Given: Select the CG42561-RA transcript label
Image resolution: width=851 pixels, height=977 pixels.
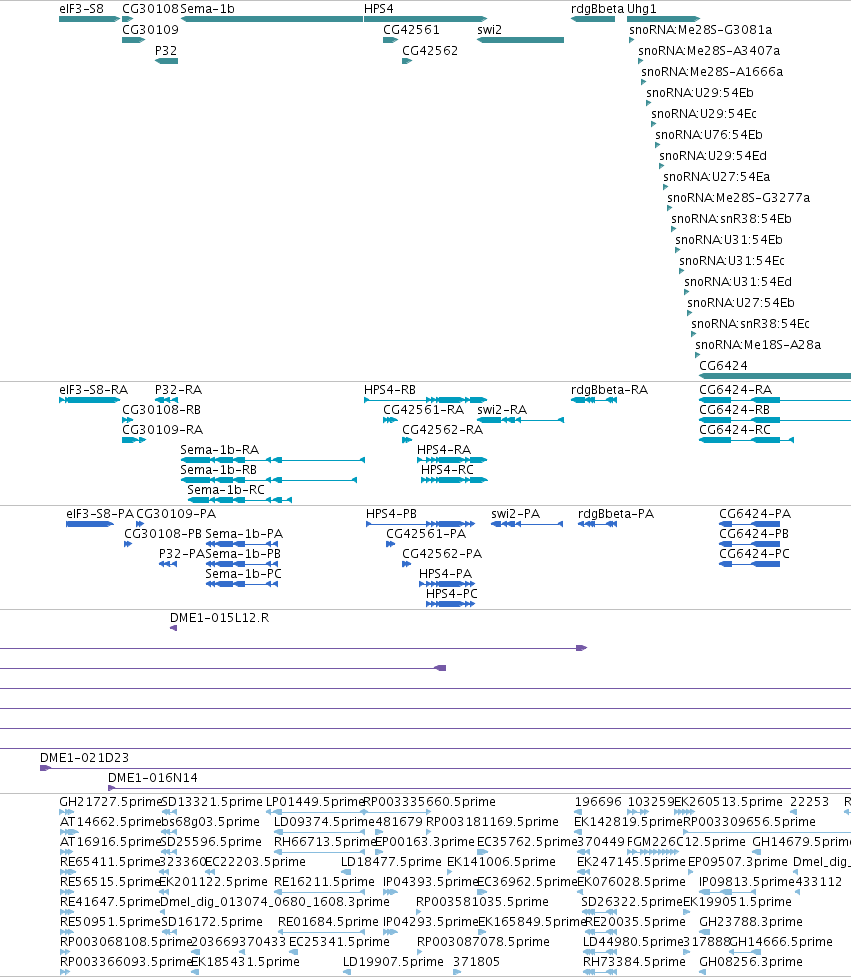Looking at the screenshot, I should (424, 410).
